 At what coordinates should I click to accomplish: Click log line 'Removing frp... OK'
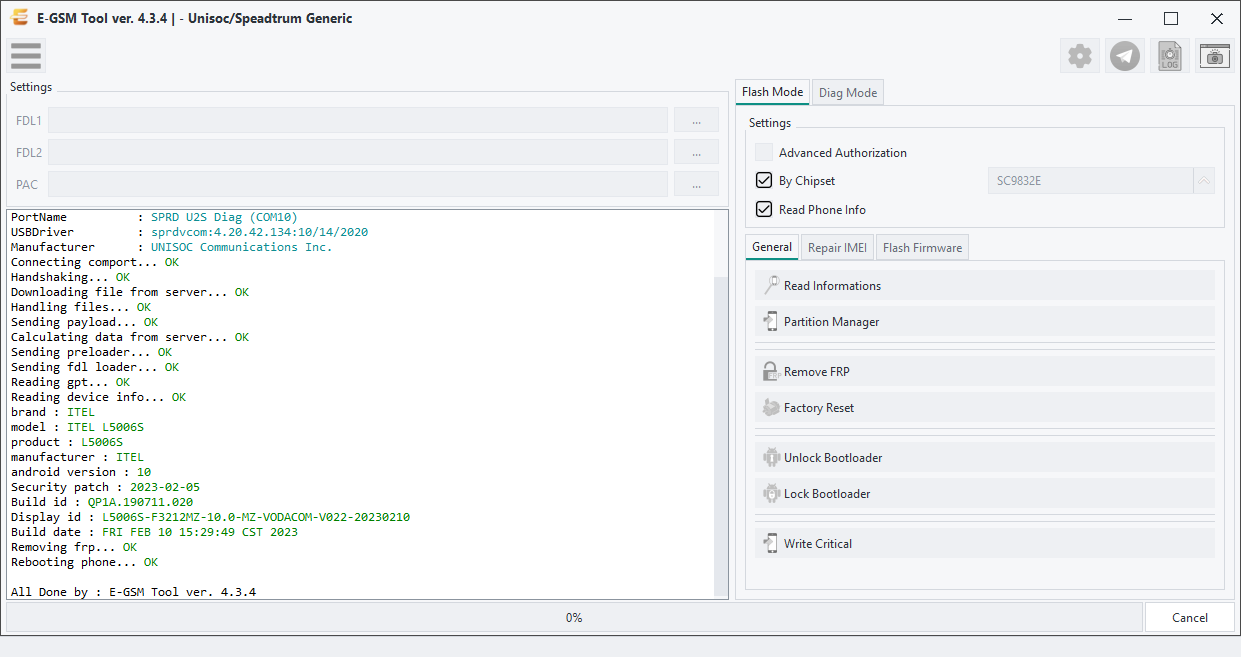click(x=74, y=547)
